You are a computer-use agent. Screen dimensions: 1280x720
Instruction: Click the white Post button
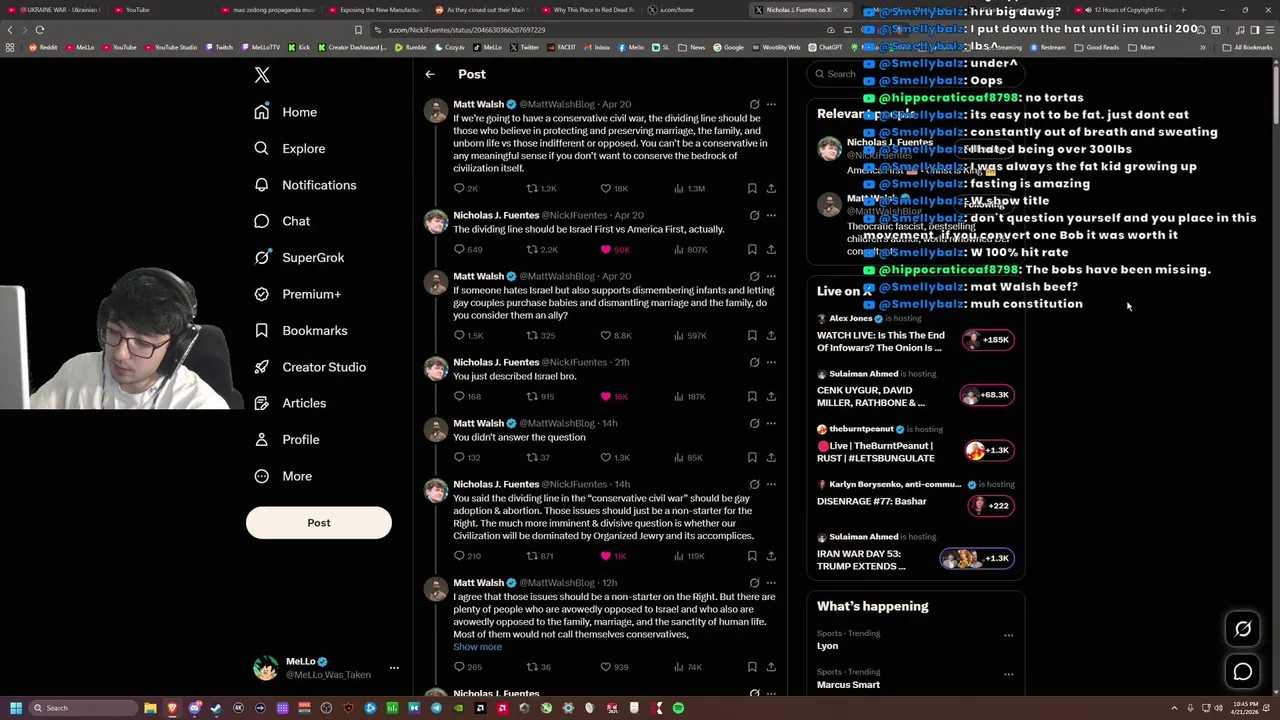pos(319,523)
